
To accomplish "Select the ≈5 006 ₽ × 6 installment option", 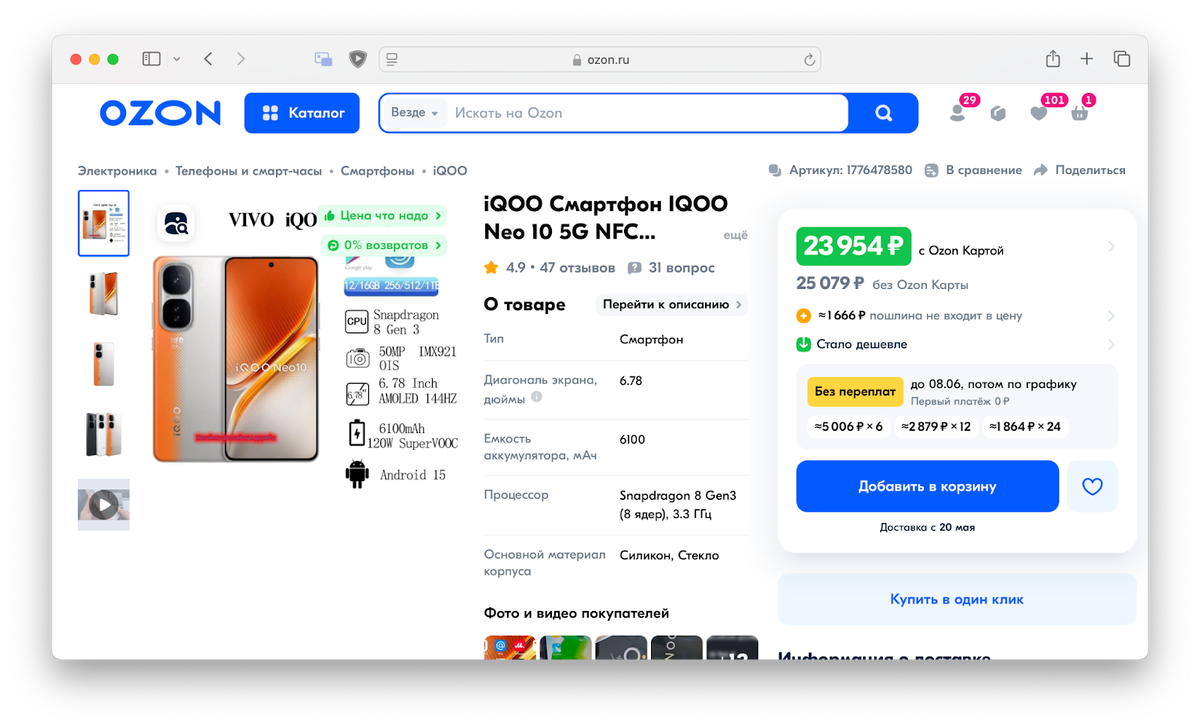I will (848, 427).
